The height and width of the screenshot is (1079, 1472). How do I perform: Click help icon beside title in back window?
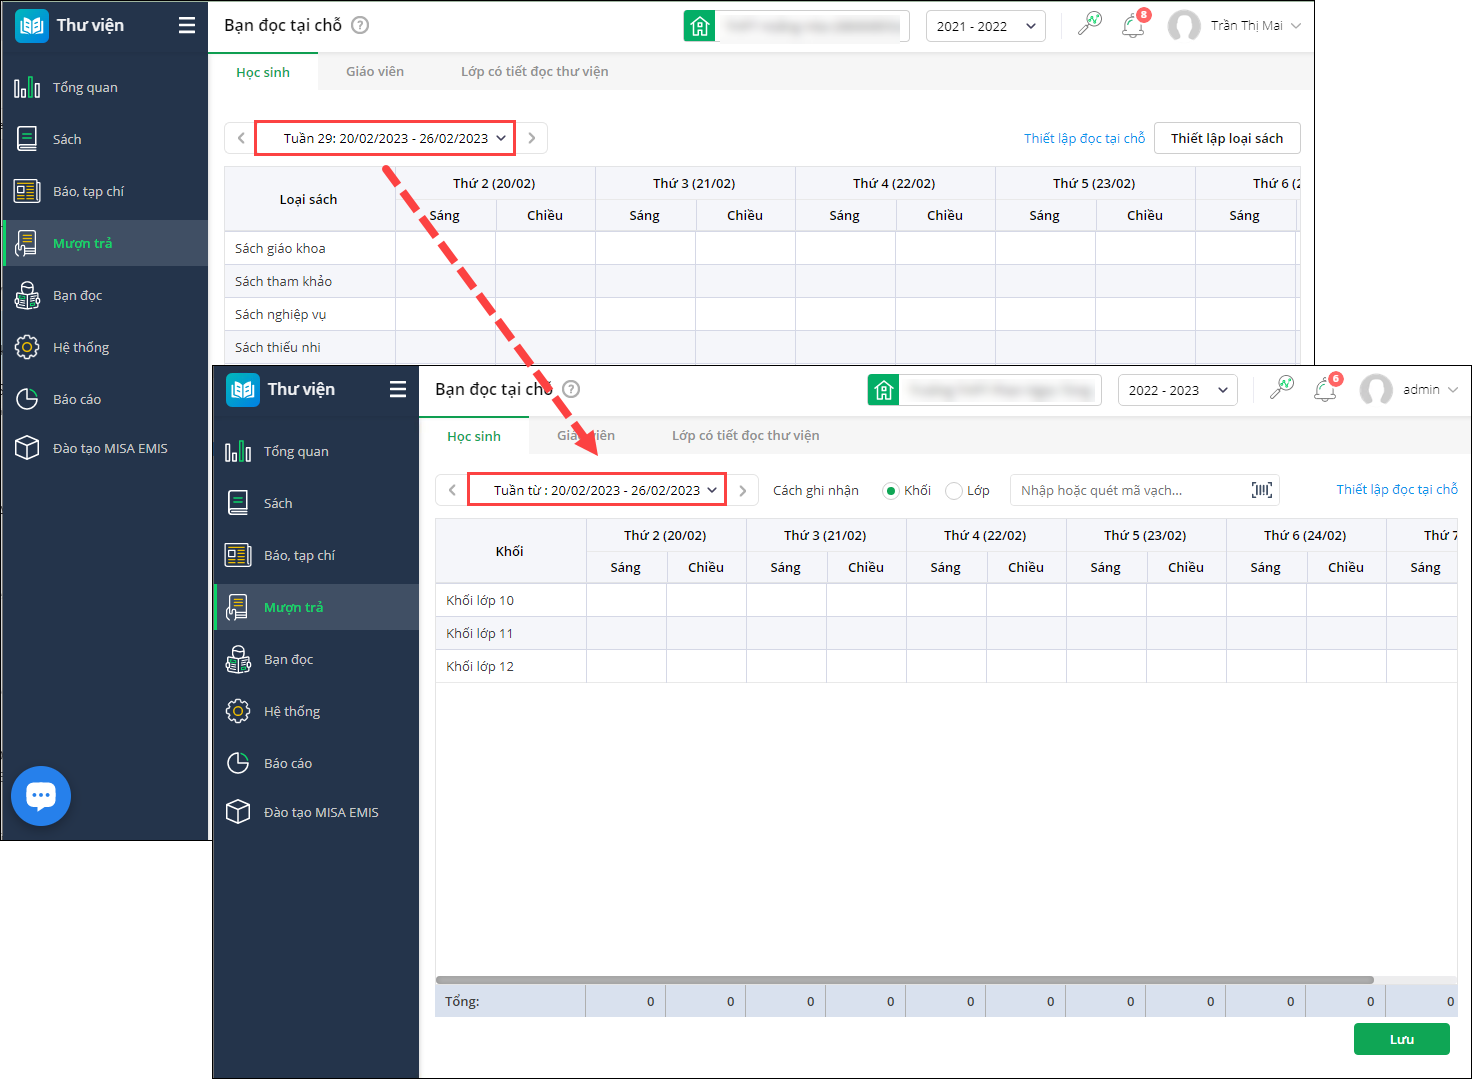coord(360,25)
